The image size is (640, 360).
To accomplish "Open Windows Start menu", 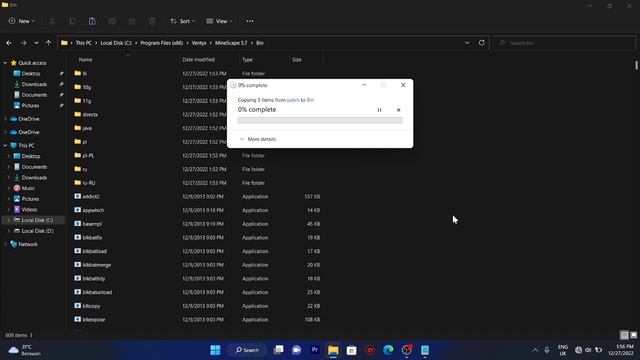I will click(216, 350).
